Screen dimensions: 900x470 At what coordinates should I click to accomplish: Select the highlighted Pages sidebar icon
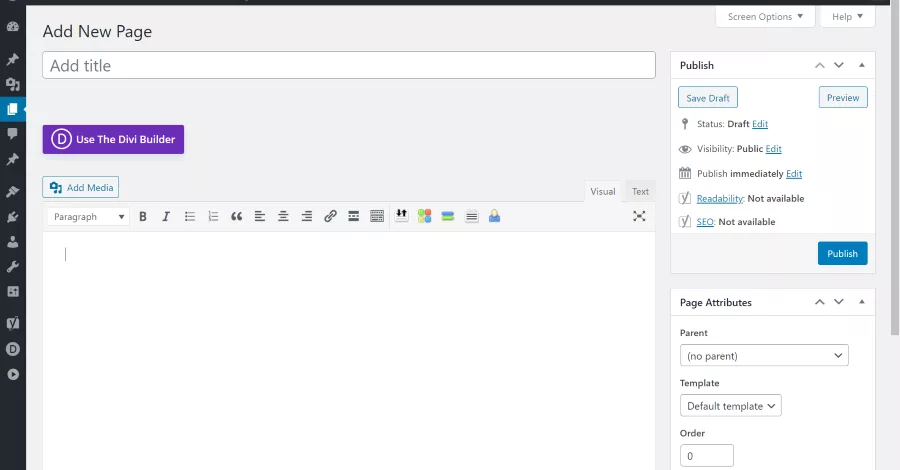tap(13, 109)
